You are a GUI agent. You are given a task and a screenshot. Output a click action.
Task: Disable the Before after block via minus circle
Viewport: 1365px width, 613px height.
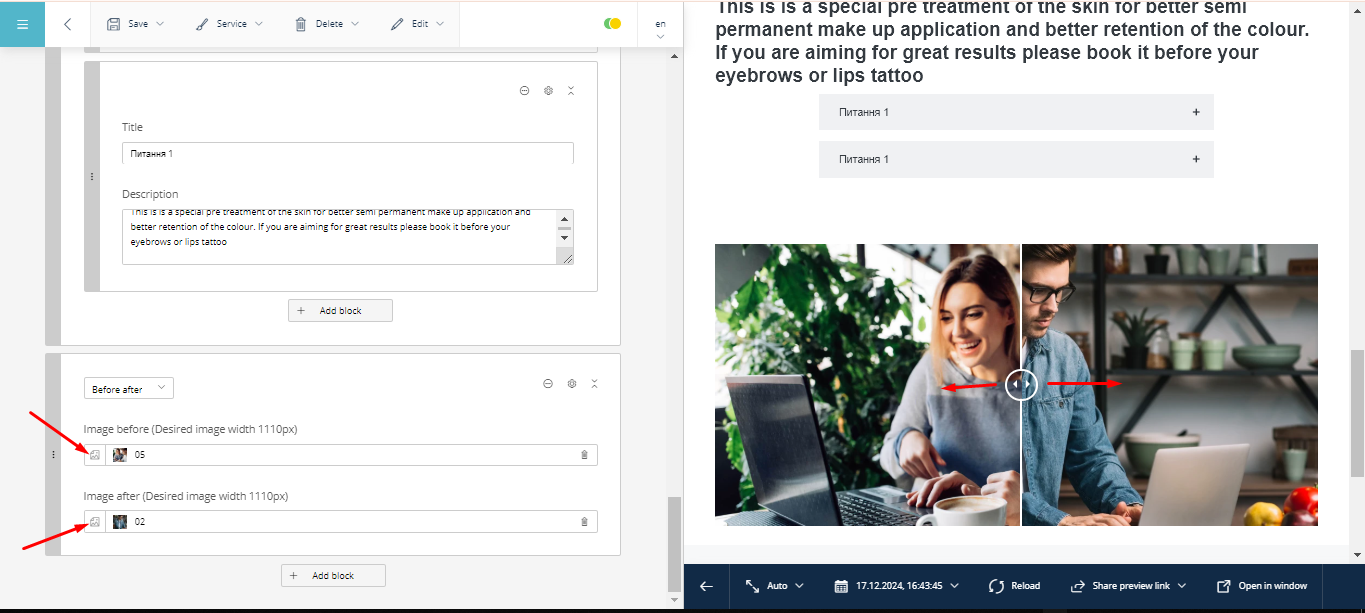coord(548,384)
